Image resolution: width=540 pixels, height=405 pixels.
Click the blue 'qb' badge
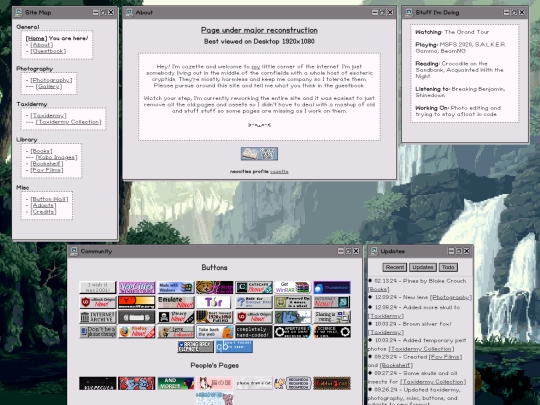234,346
